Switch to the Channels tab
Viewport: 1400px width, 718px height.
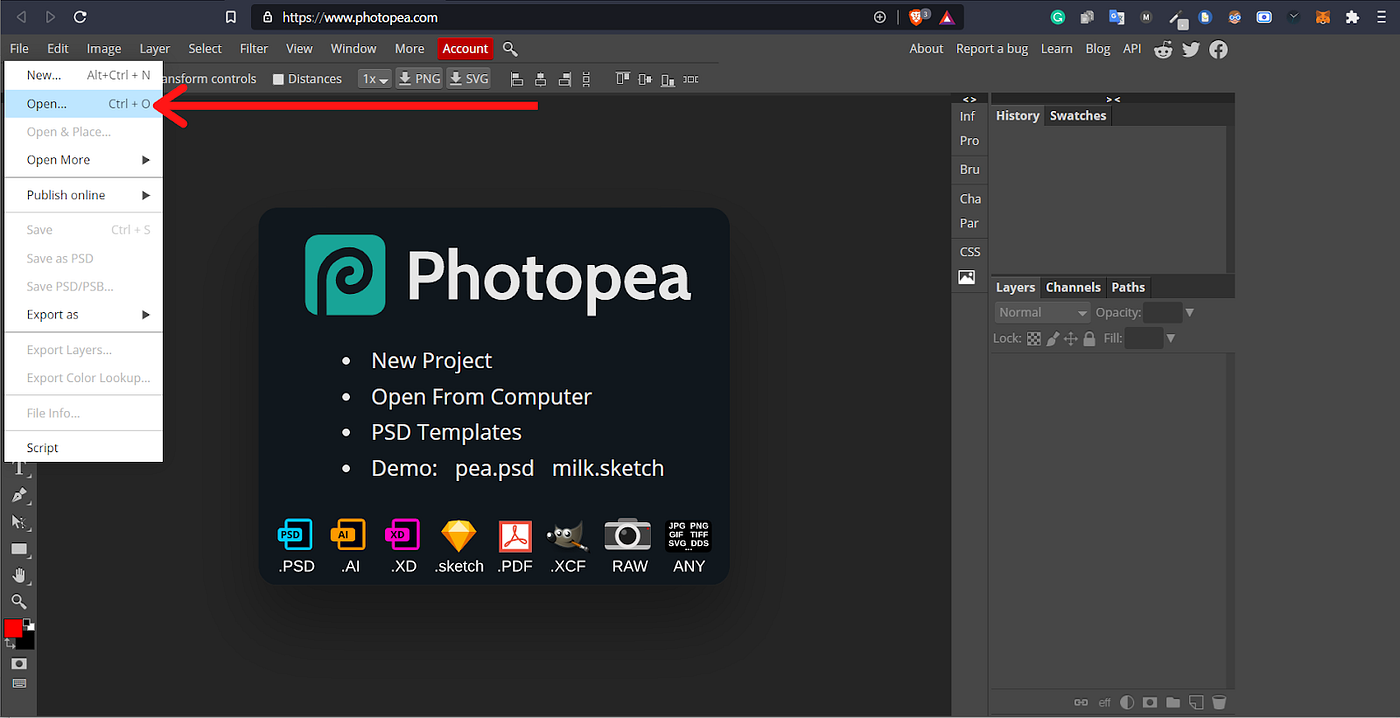[x=1073, y=287]
